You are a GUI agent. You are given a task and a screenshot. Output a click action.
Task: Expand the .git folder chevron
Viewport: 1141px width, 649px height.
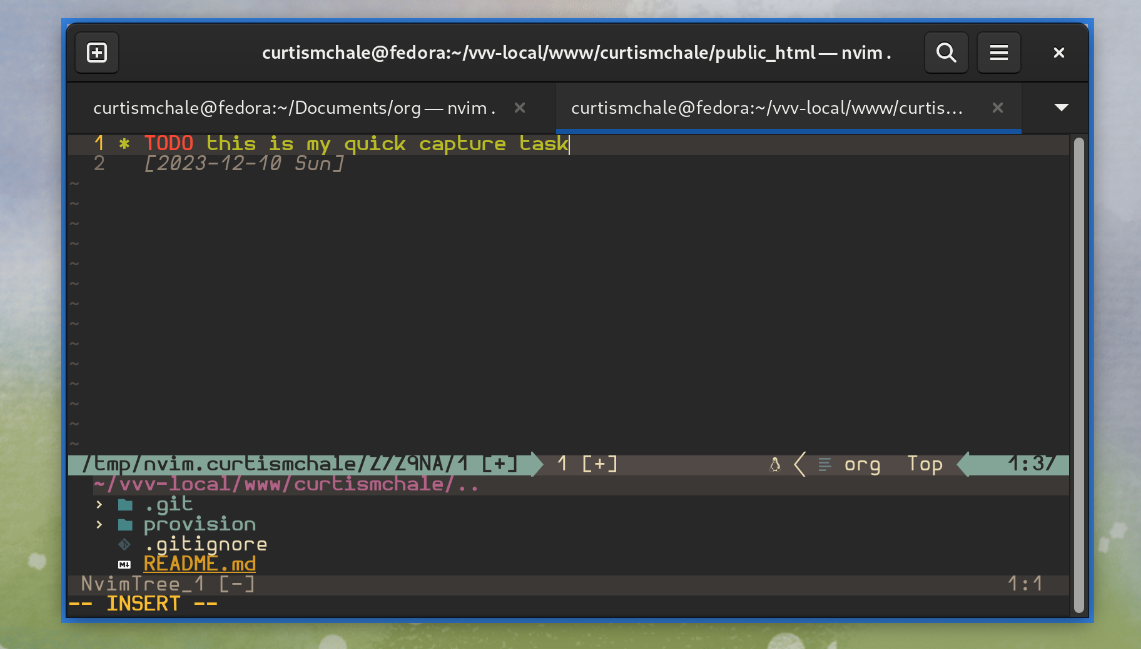coord(99,505)
